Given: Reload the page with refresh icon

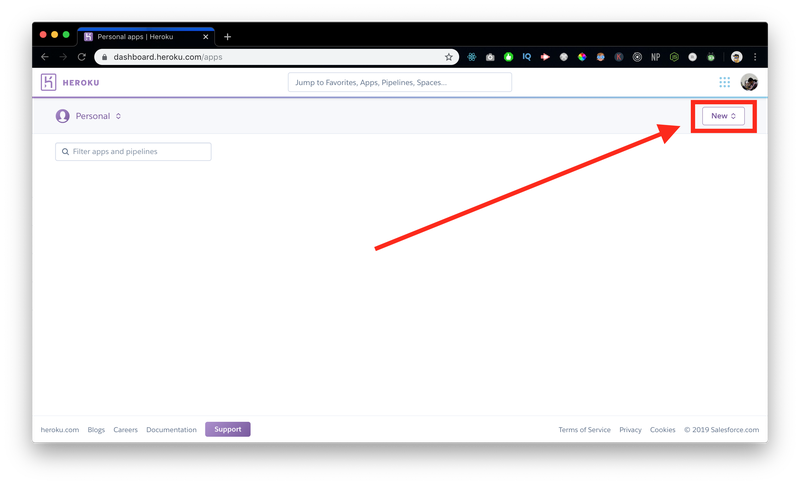Looking at the screenshot, I should tap(82, 57).
